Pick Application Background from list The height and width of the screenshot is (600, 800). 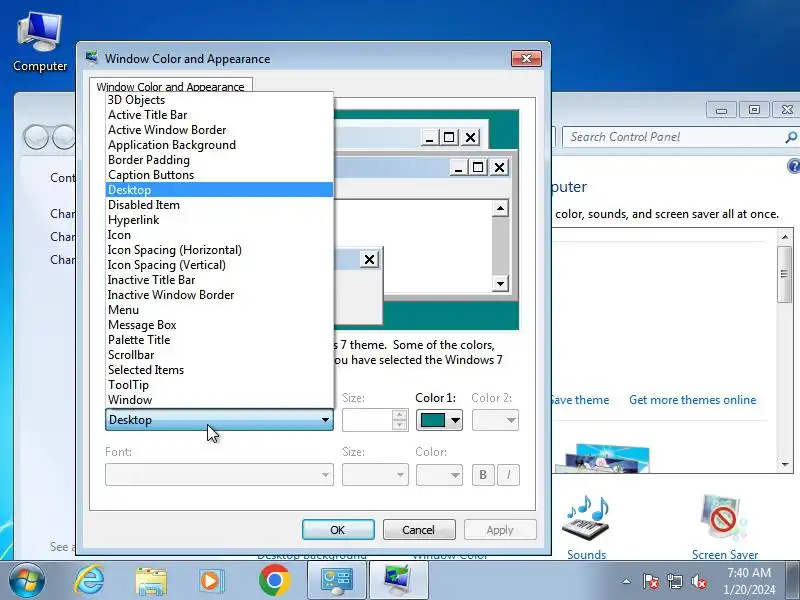[x=219, y=145]
